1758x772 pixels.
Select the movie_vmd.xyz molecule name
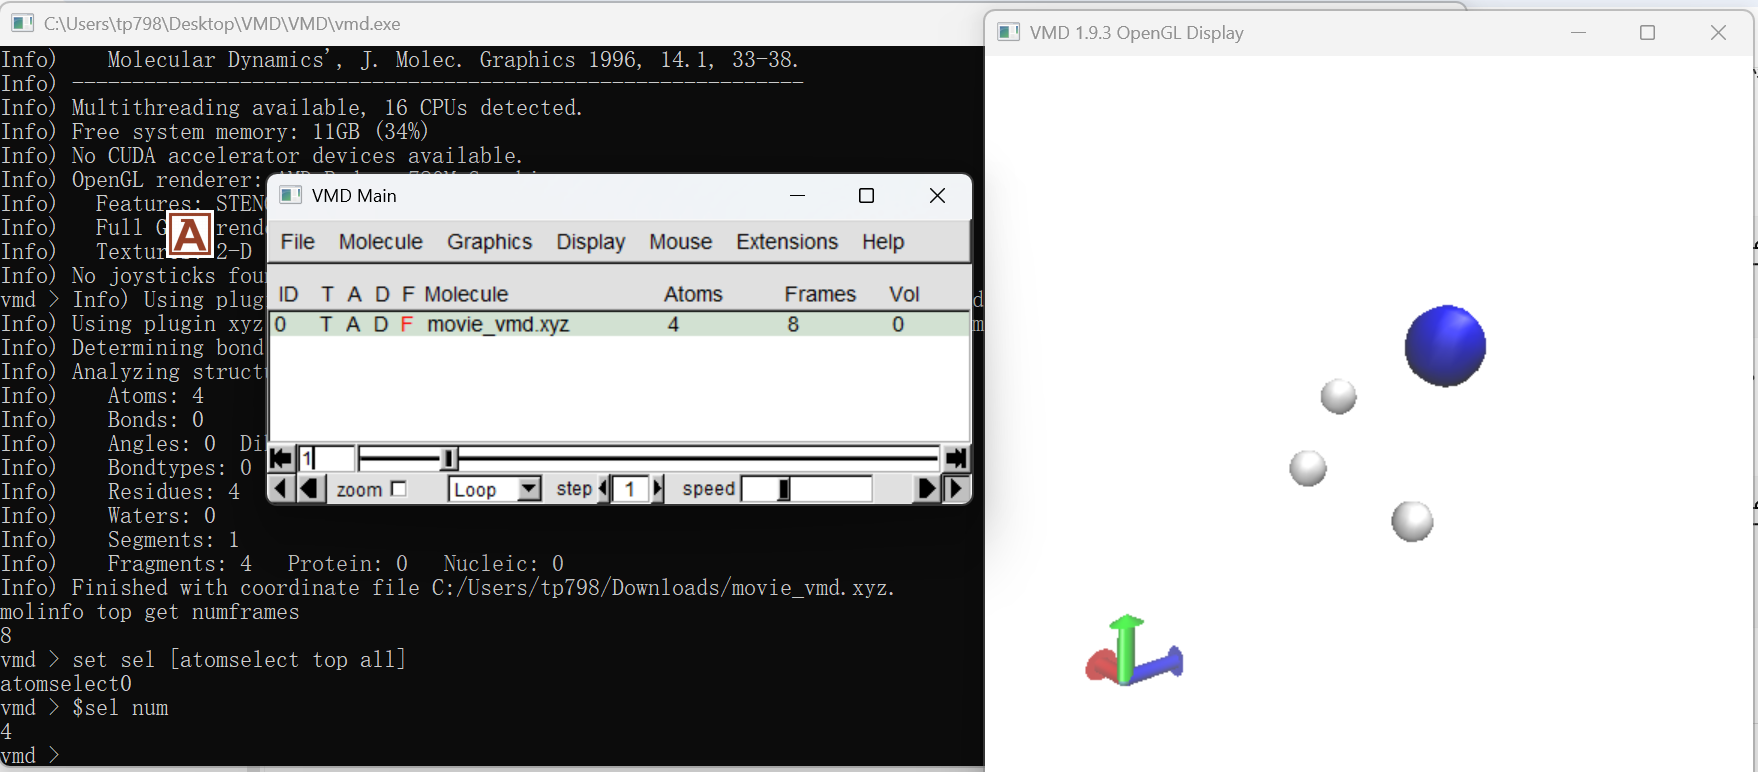point(498,324)
